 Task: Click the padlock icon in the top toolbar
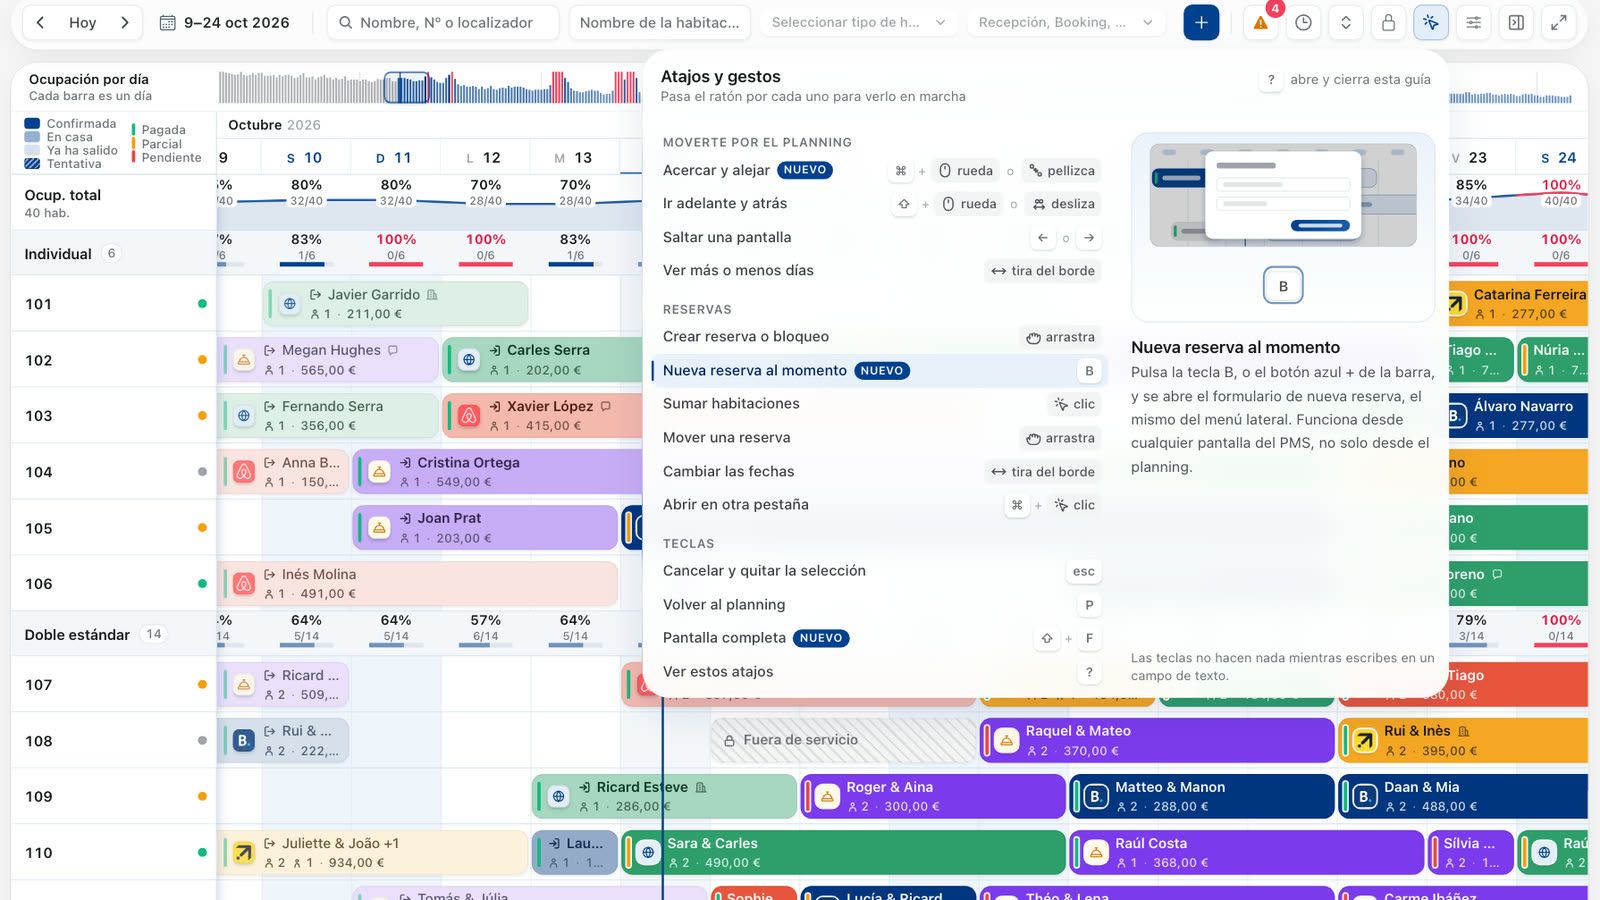[x=1388, y=22]
